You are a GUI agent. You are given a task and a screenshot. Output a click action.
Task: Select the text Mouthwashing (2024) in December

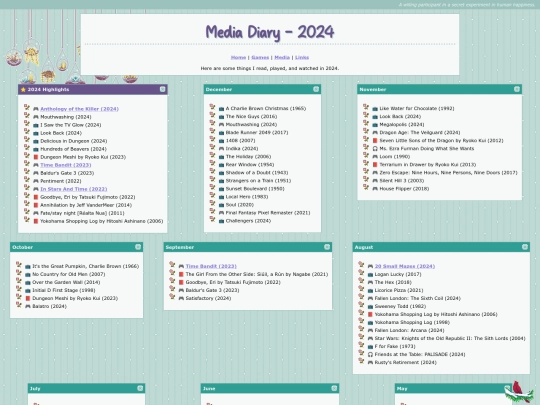(251, 125)
